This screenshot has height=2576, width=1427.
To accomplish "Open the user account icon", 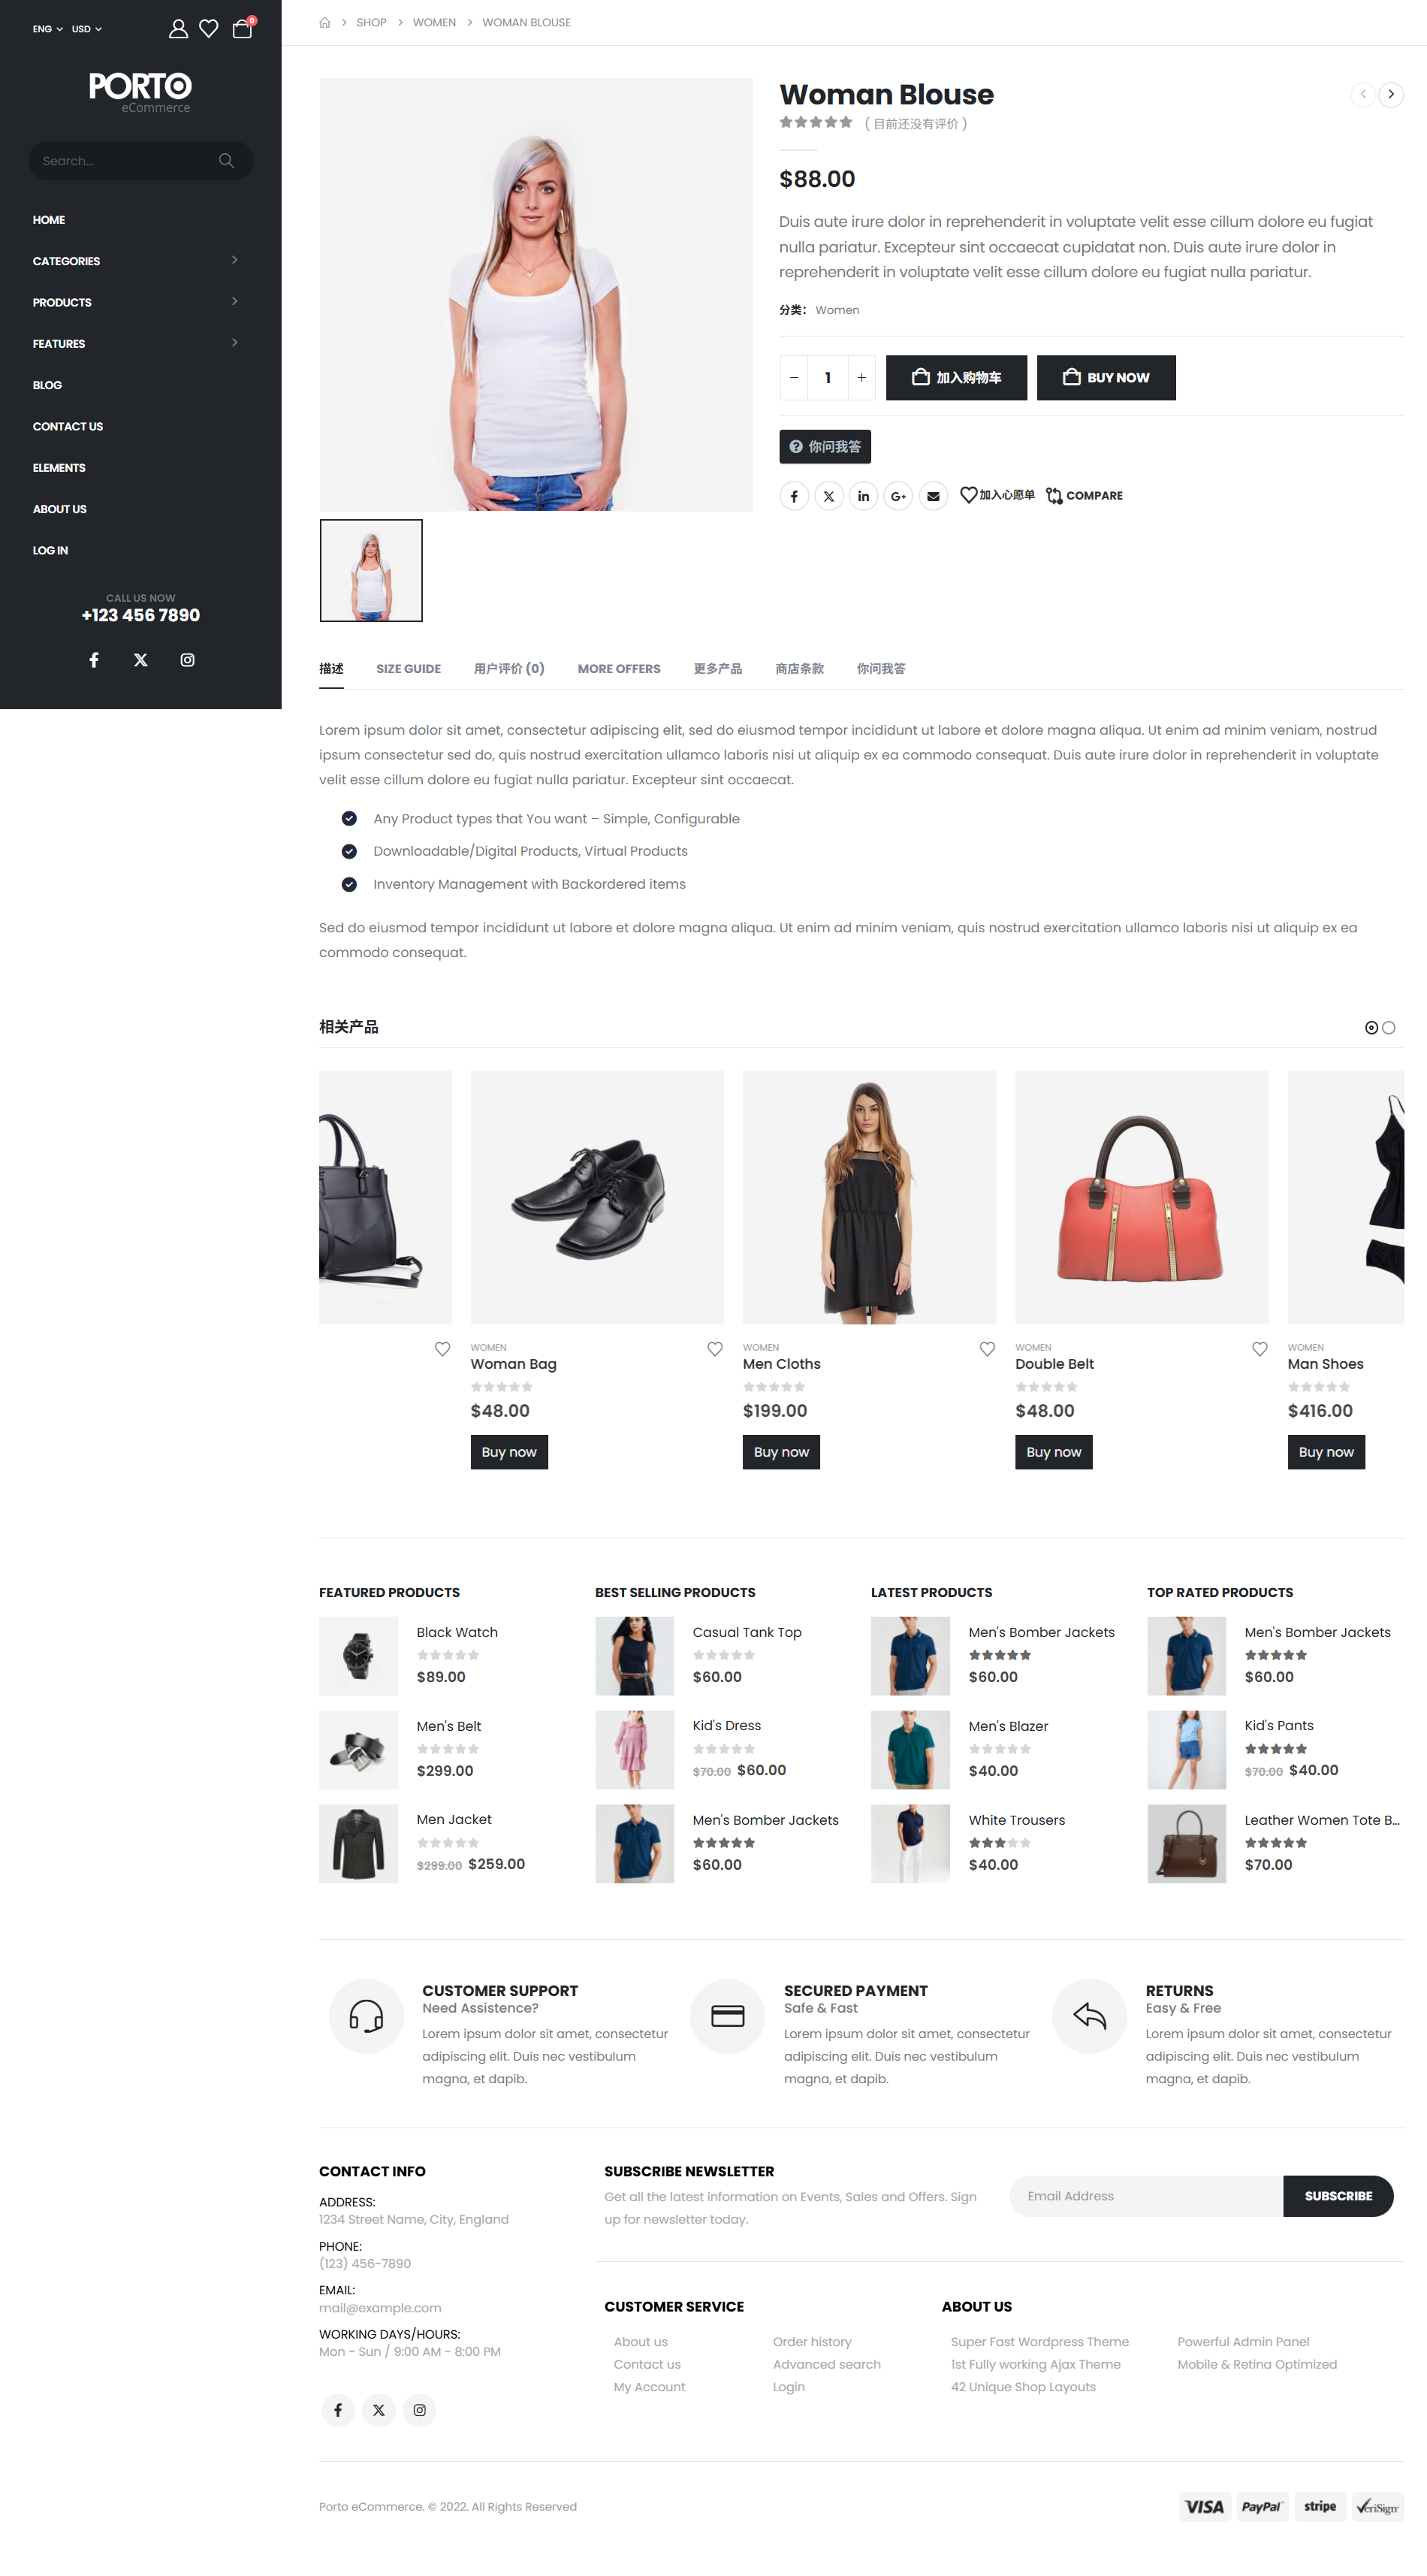I will (x=178, y=28).
